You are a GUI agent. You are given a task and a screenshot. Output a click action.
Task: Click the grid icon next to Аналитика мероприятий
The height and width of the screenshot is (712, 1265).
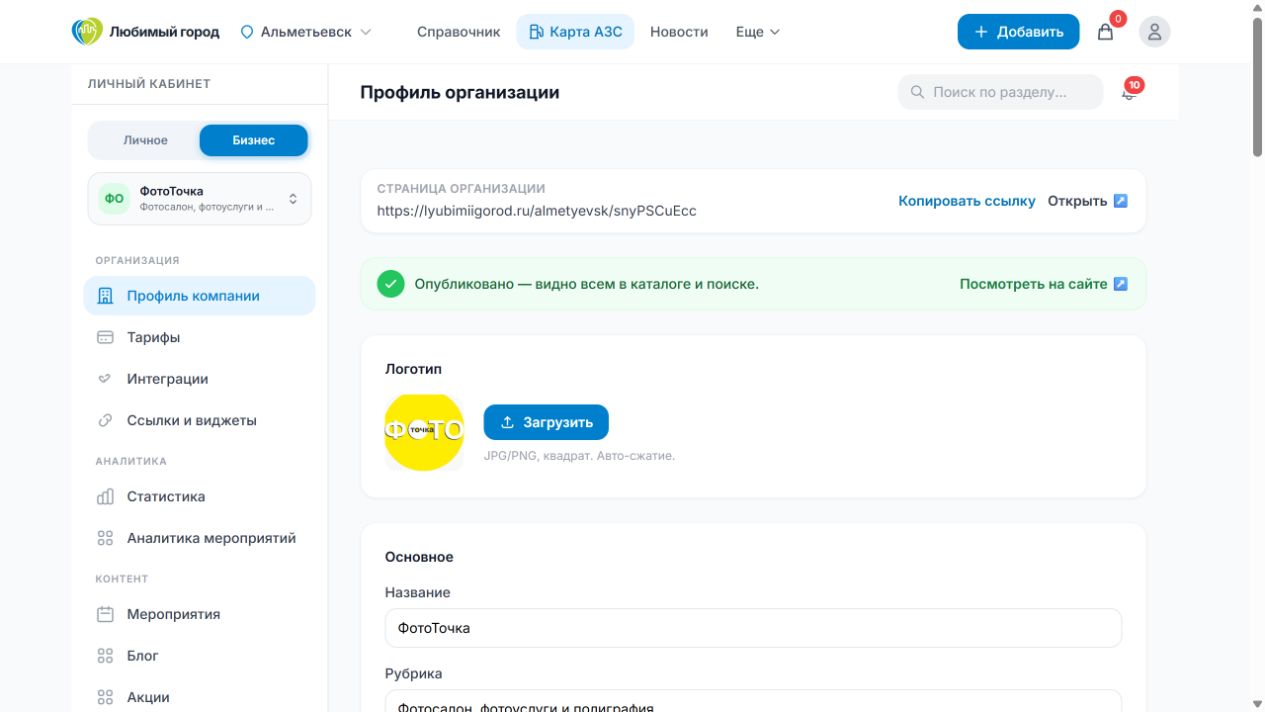click(105, 538)
